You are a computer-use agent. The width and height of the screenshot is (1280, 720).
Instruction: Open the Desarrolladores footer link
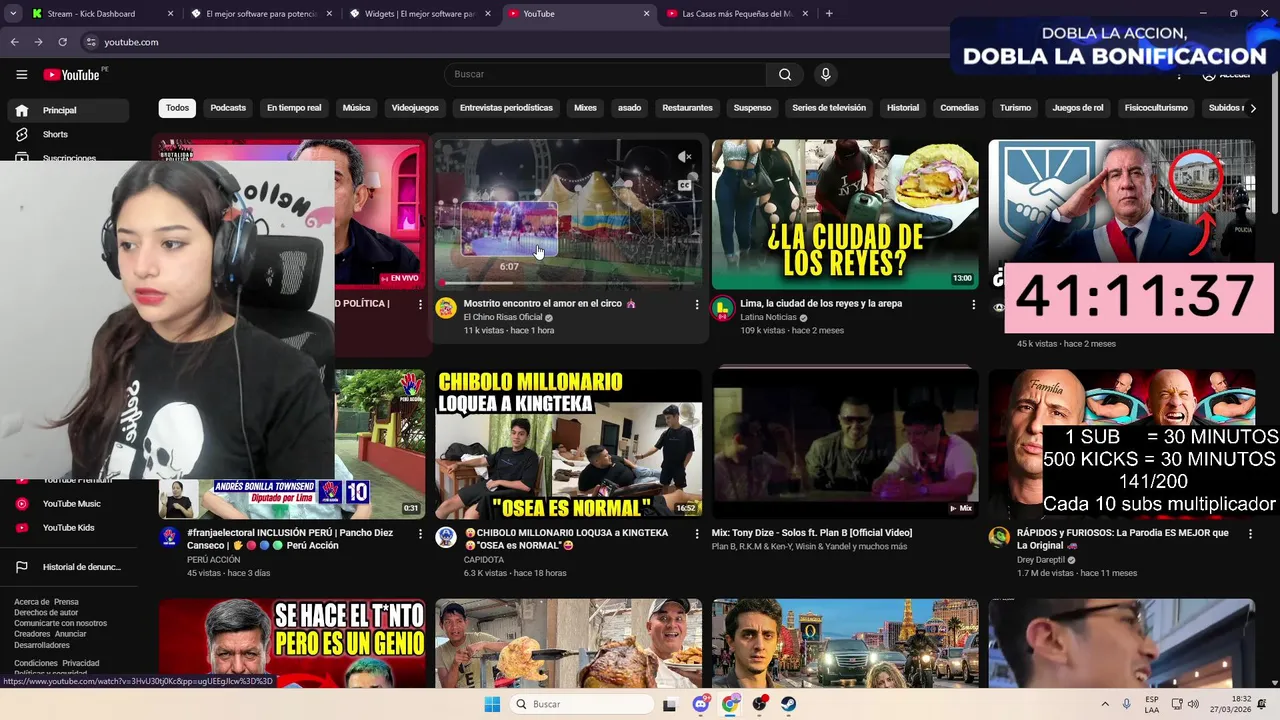point(42,645)
